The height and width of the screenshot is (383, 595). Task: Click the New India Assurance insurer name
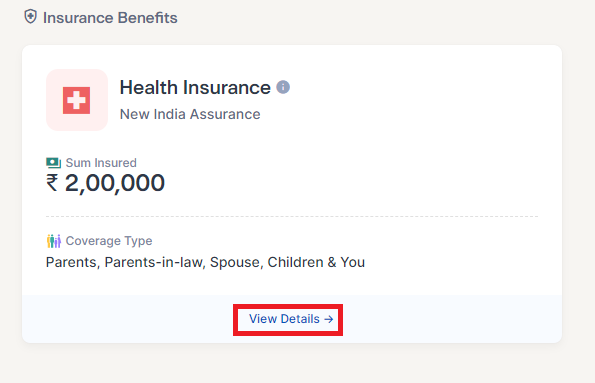pos(190,114)
